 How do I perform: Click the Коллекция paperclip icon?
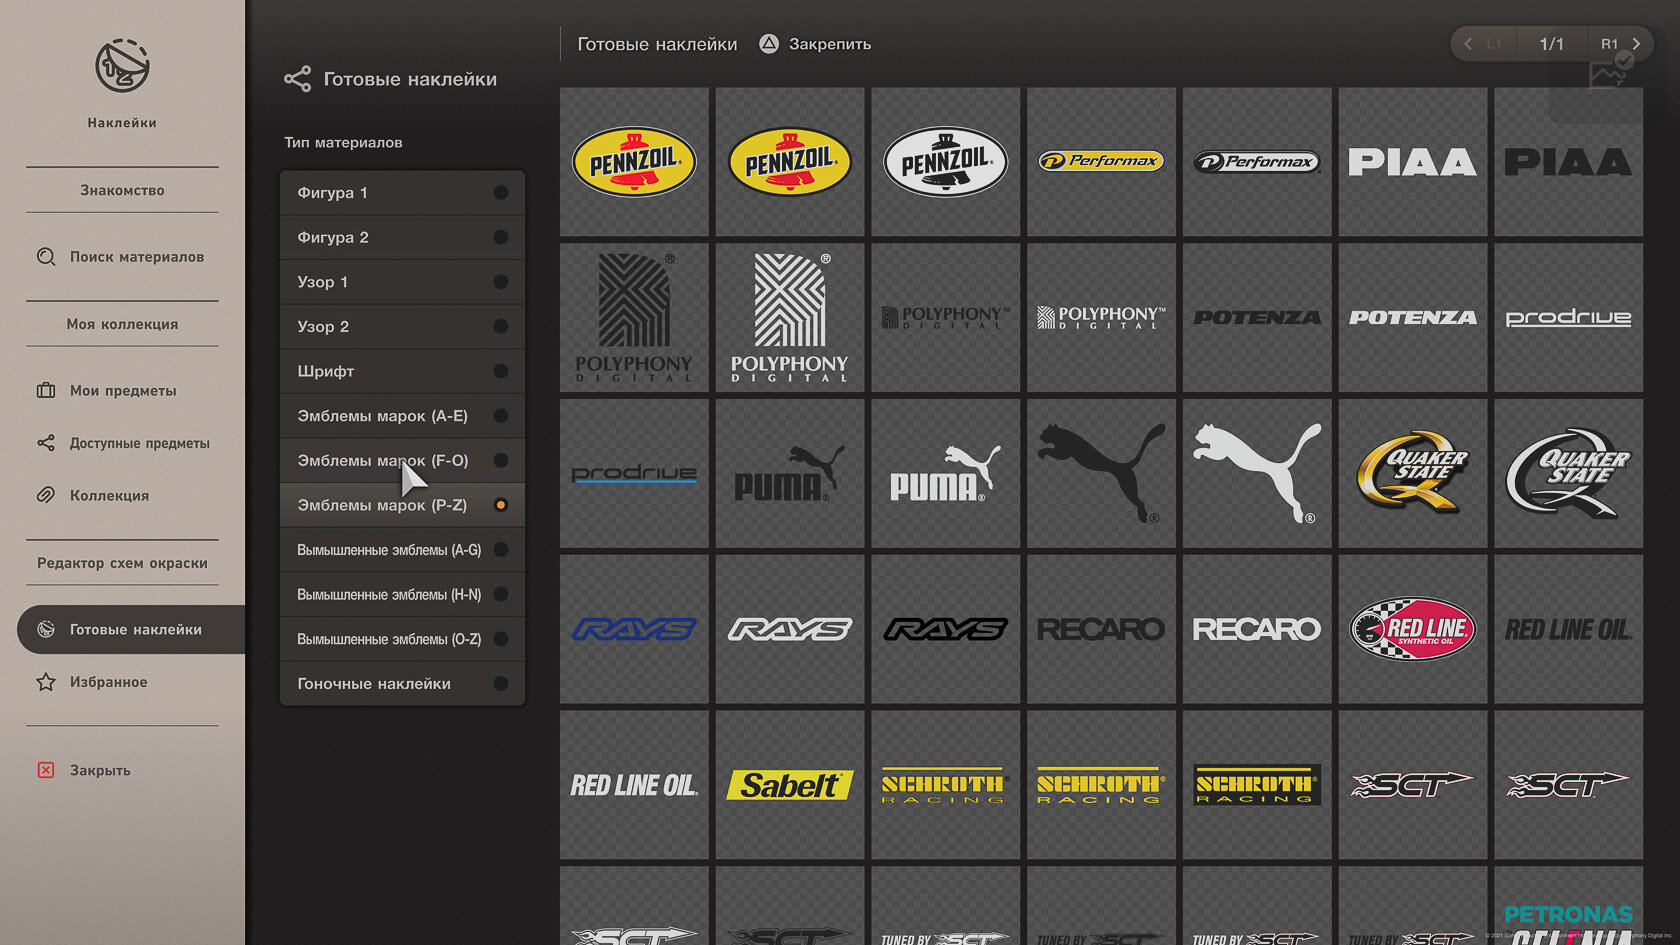46,495
